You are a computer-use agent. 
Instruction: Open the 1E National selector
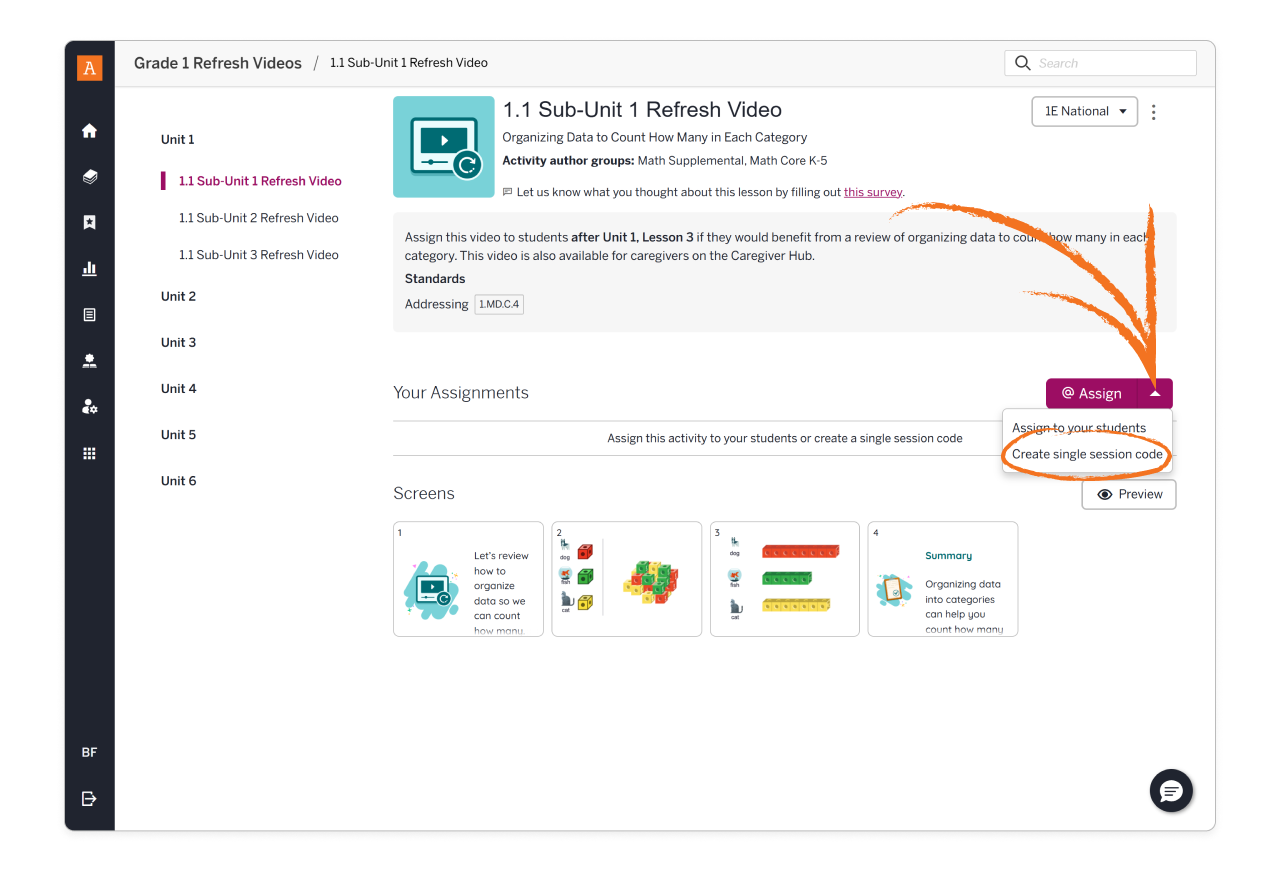[1084, 111]
